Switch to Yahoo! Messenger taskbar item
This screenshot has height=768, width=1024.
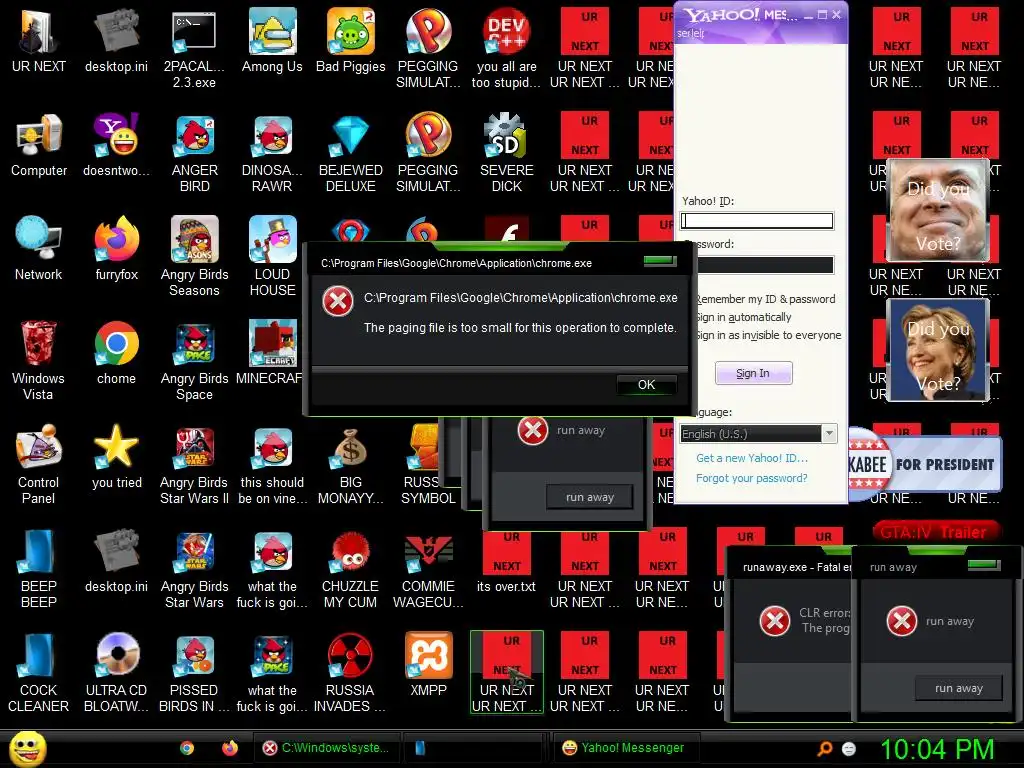pyautogui.click(x=626, y=748)
